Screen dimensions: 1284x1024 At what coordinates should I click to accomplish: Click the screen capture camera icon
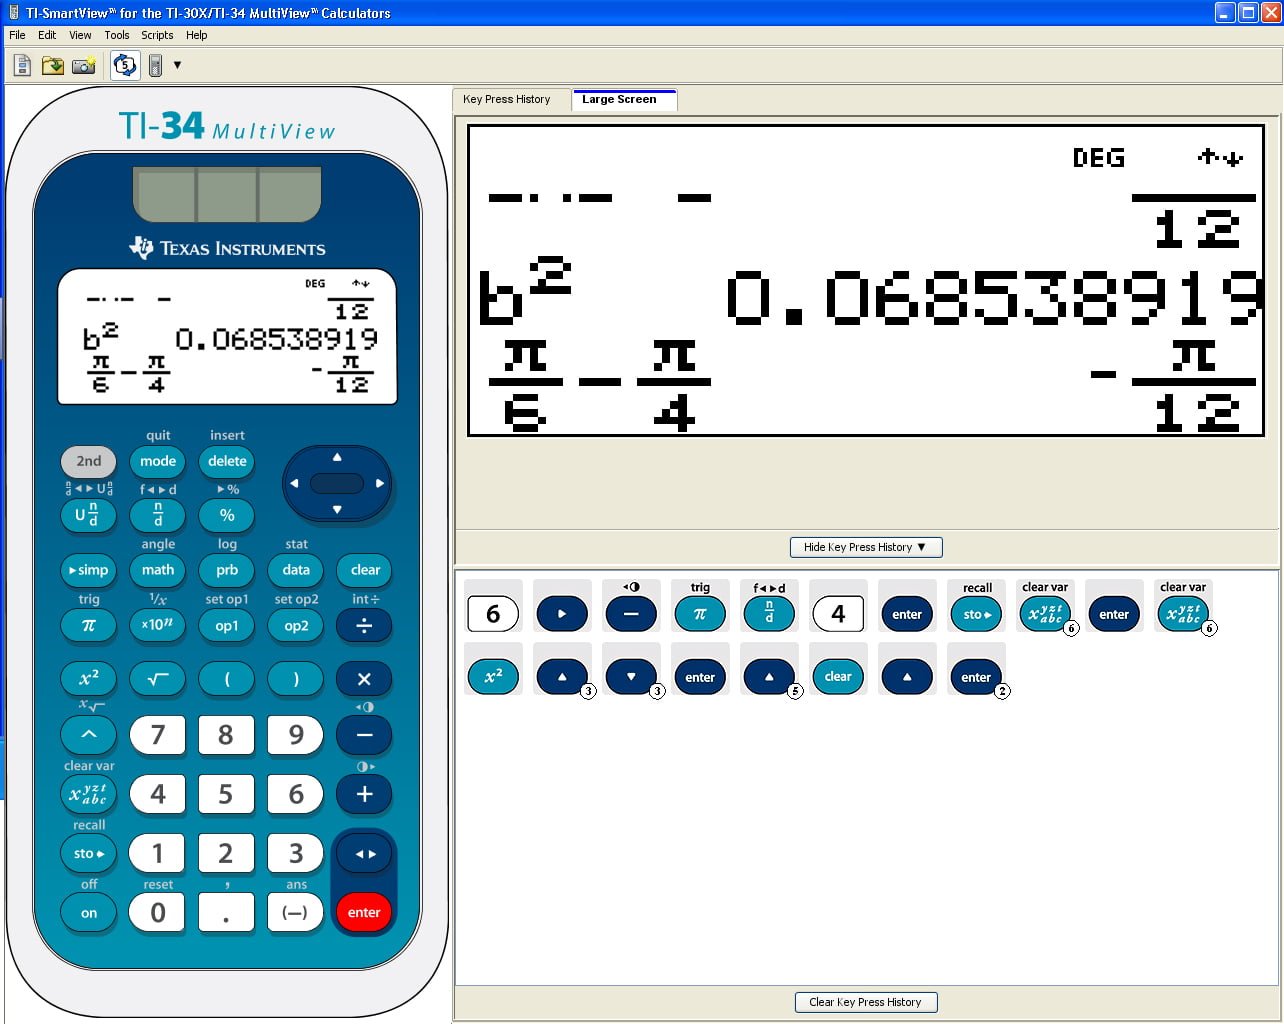[x=84, y=66]
